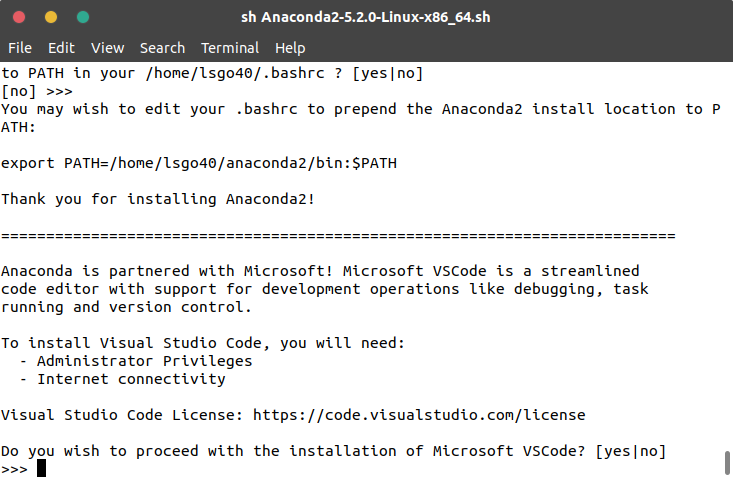Click the green maximize window button
The width and height of the screenshot is (733, 478).
83,17
